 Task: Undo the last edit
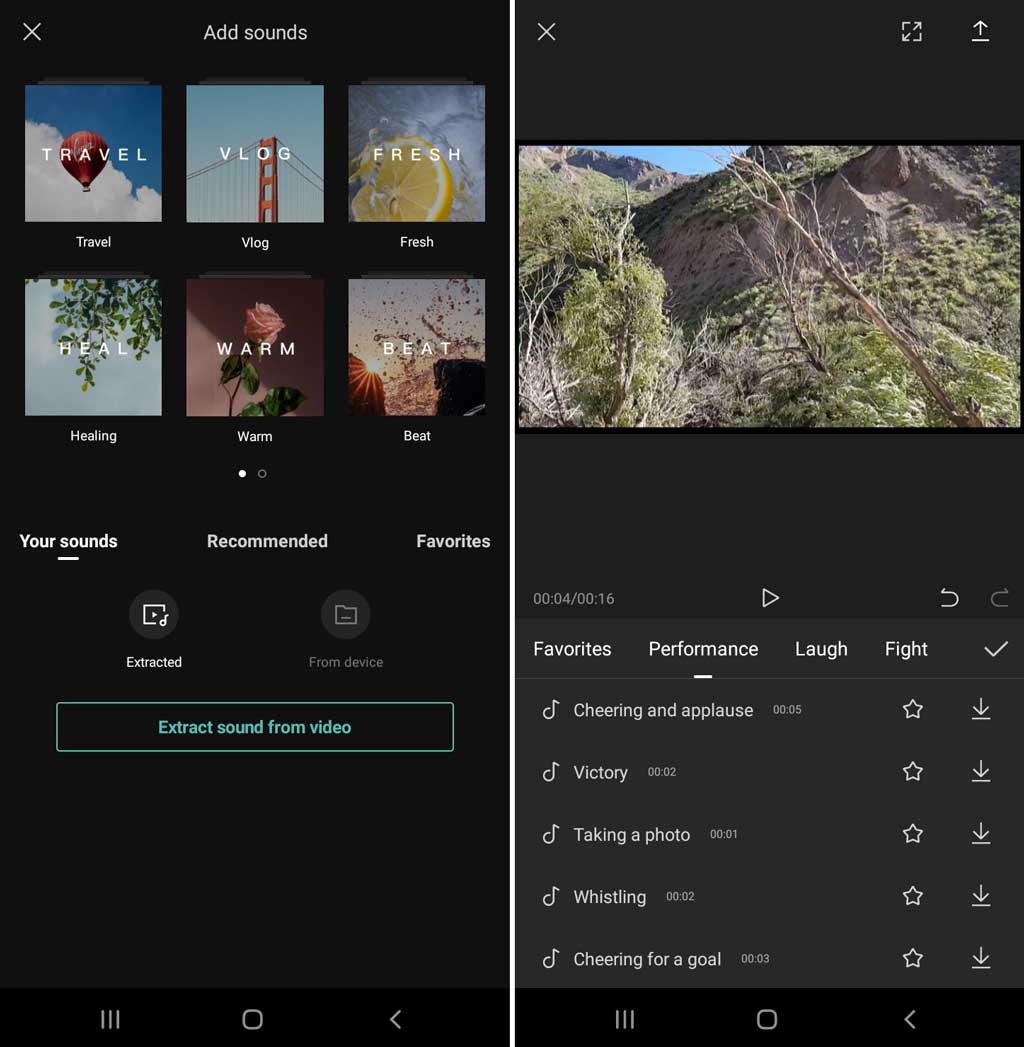[949, 598]
